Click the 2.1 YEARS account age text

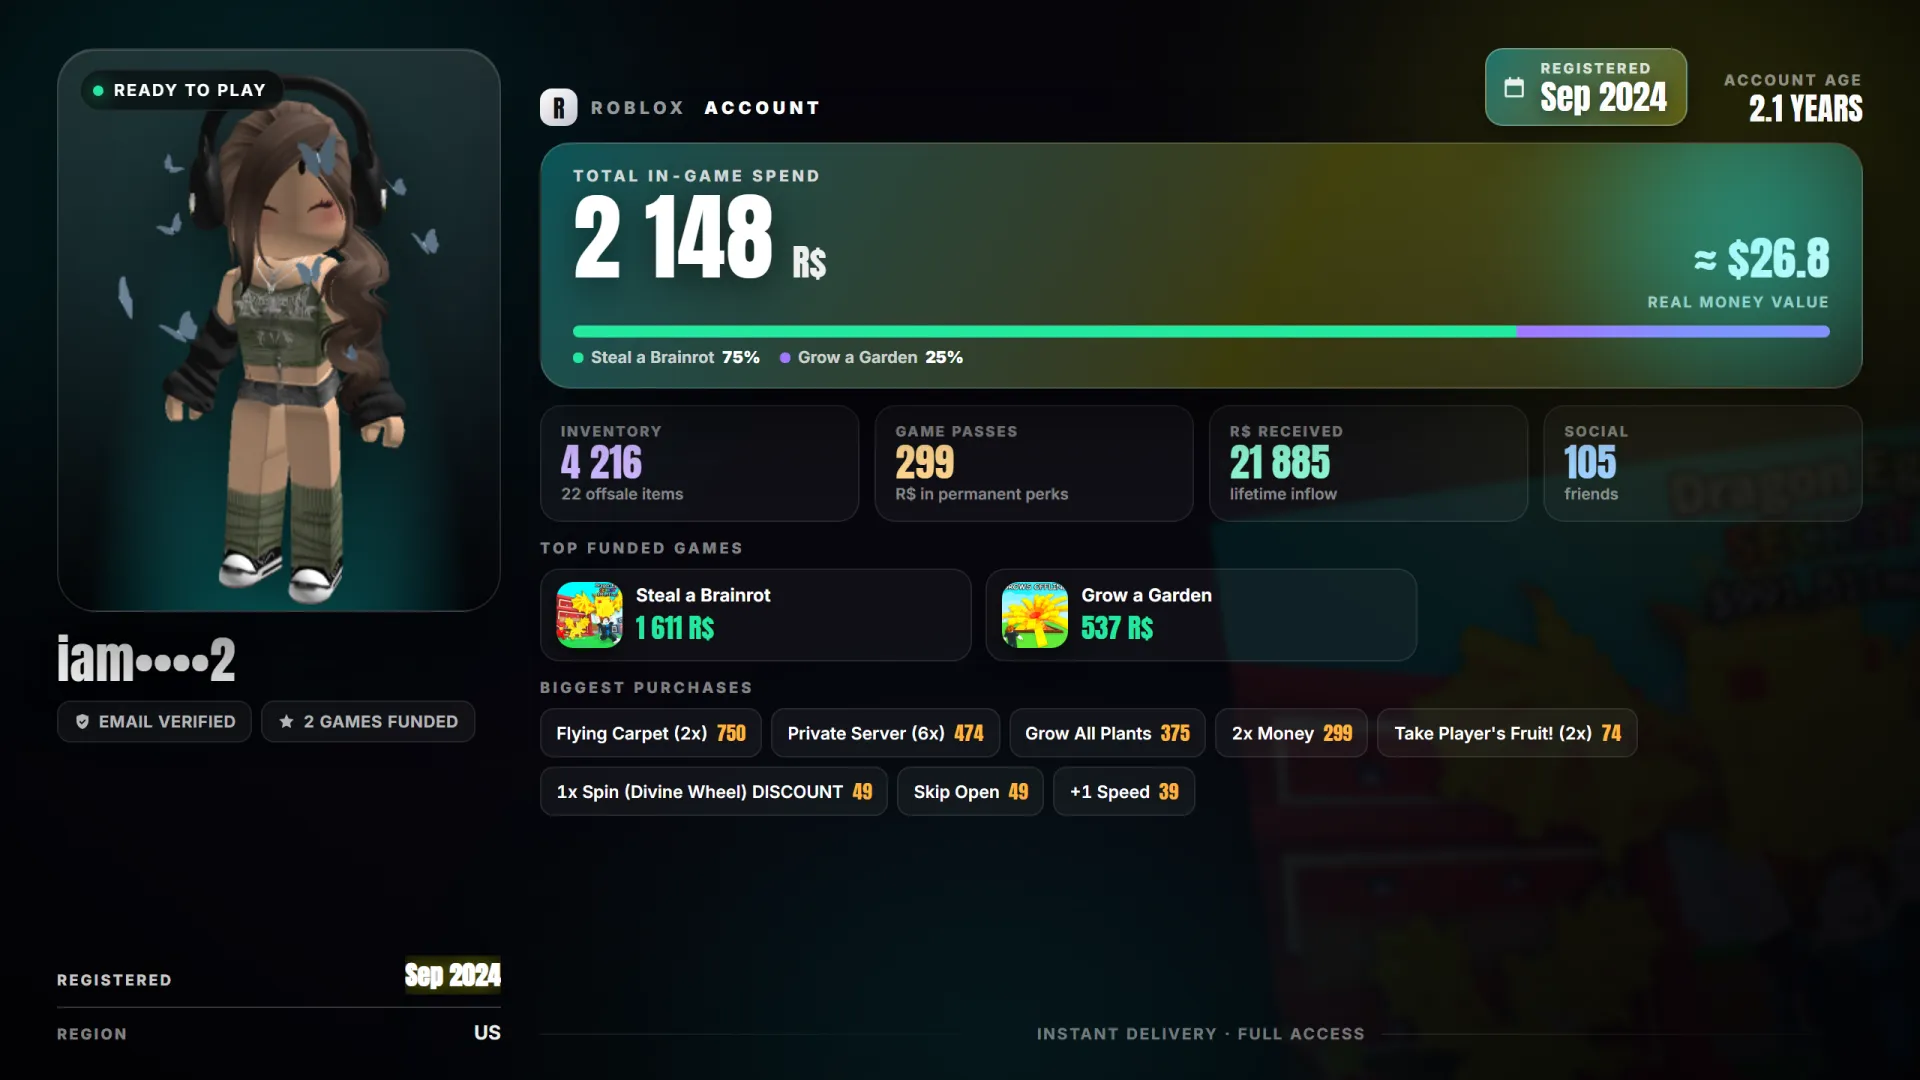pos(1806,108)
